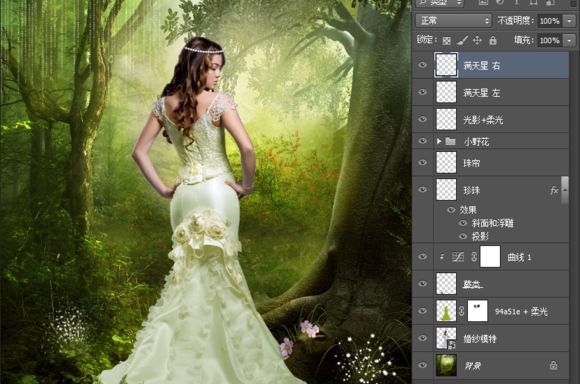Open the 不透明度 opacity slider arrow
The width and height of the screenshot is (580, 384).
[x=569, y=21]
